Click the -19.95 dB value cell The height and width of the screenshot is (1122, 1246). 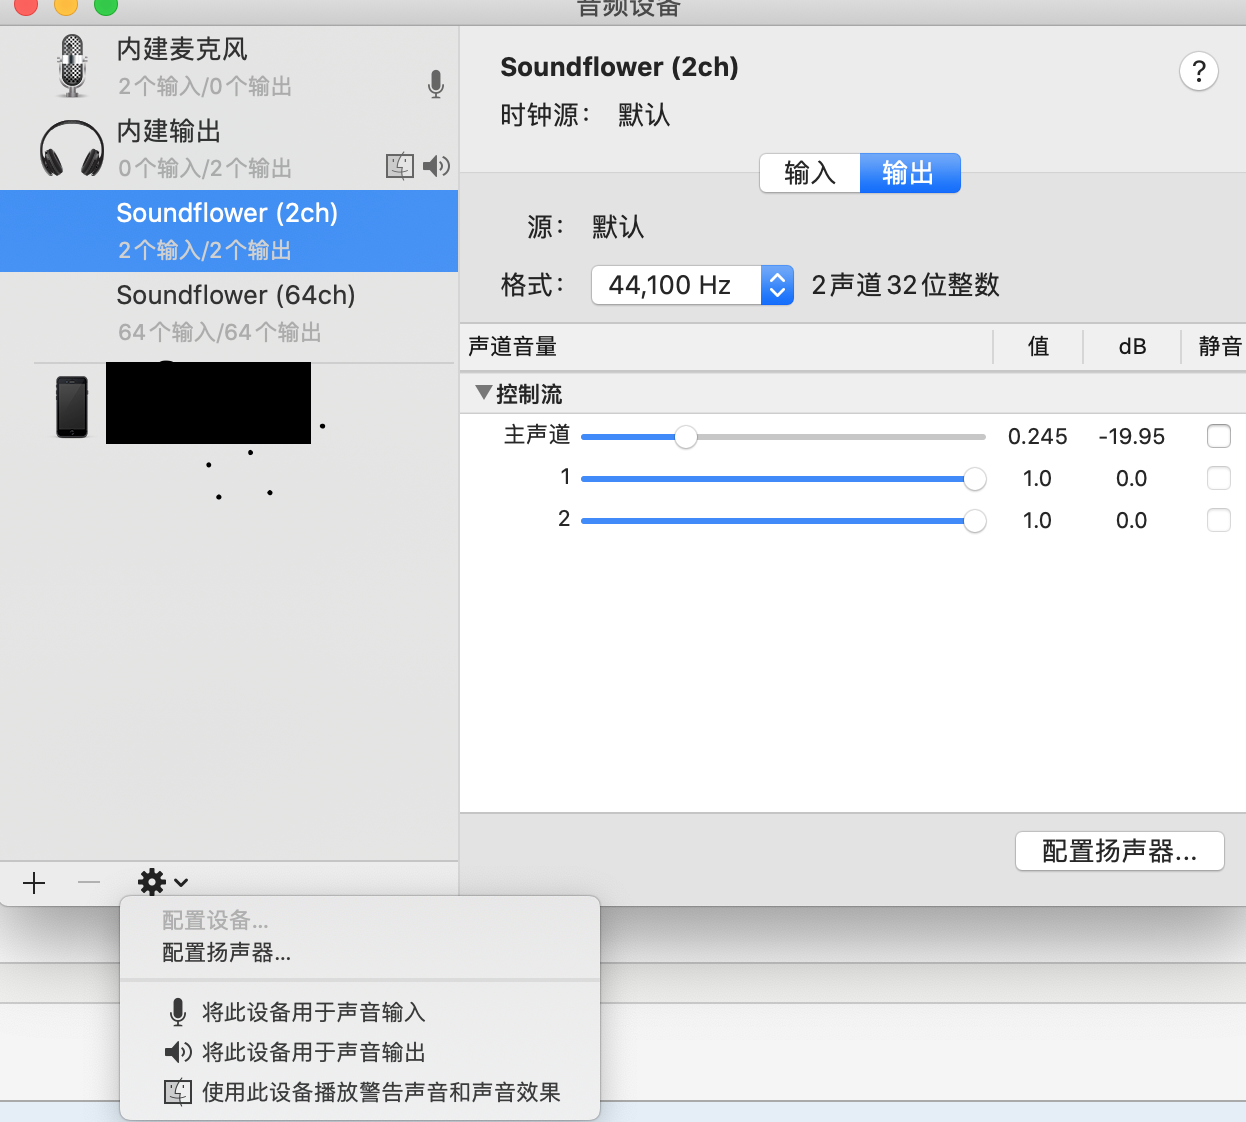pos(1132,437)
